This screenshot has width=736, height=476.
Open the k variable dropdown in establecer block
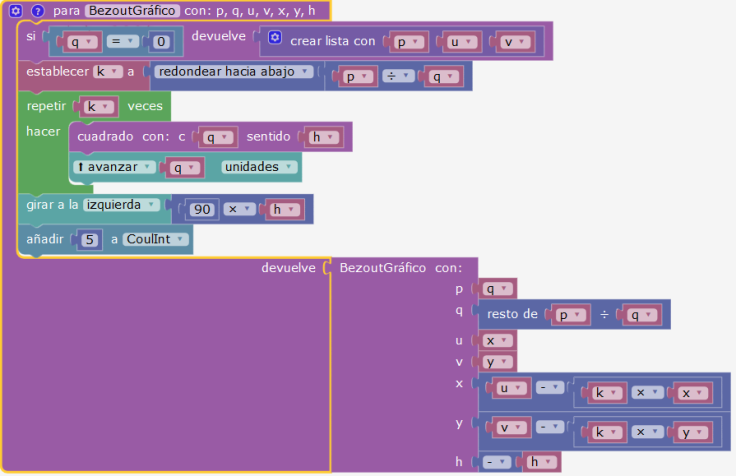tap(108, 71)
